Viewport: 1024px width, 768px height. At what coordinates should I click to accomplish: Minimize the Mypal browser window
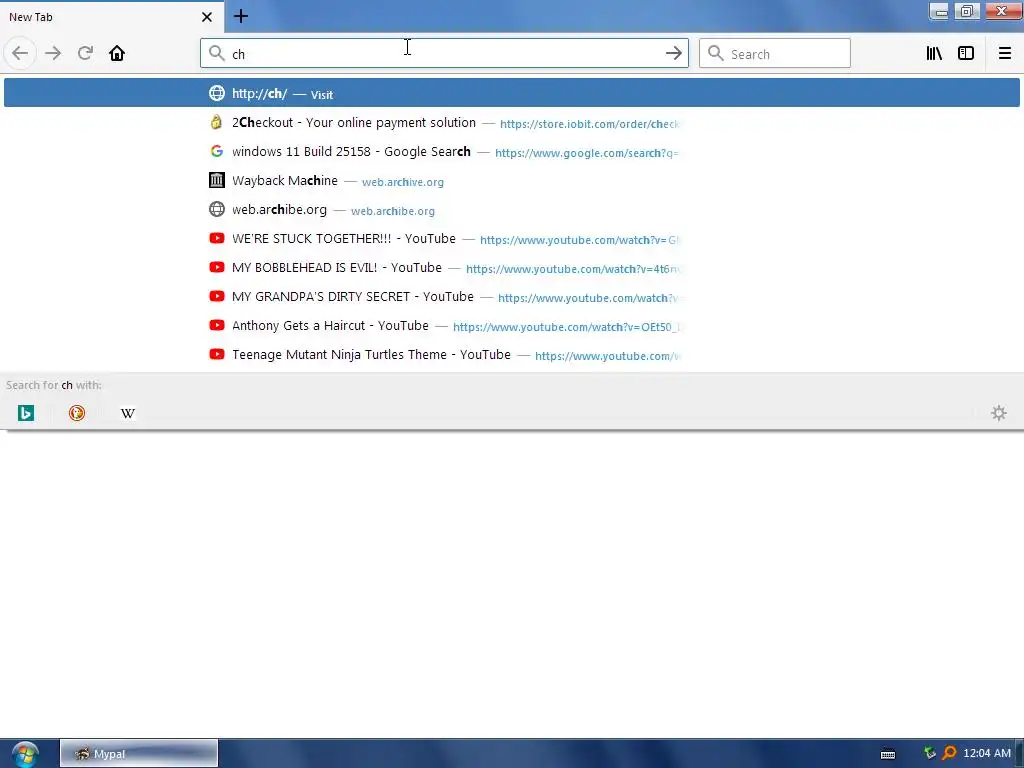[940, 11]
